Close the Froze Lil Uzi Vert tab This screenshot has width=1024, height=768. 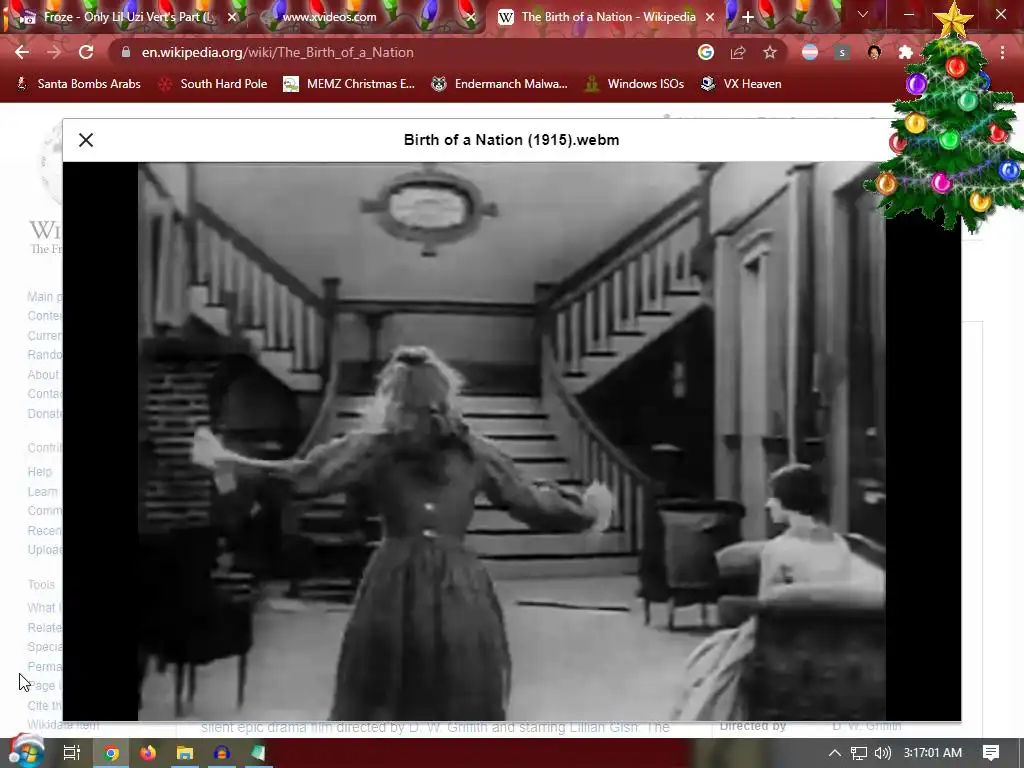click(232, 17)
